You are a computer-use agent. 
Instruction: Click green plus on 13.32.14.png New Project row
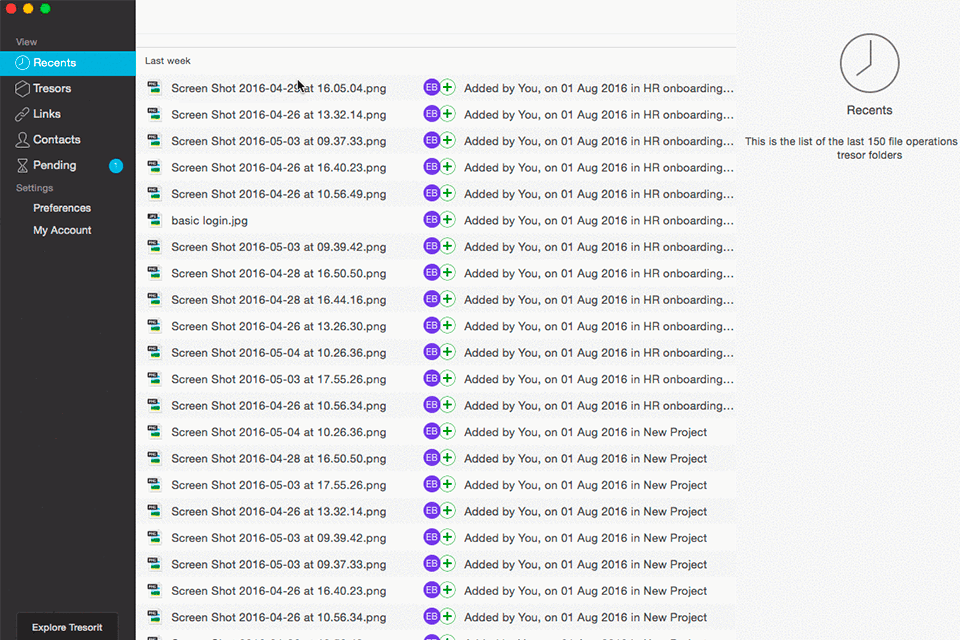point(448,511)
